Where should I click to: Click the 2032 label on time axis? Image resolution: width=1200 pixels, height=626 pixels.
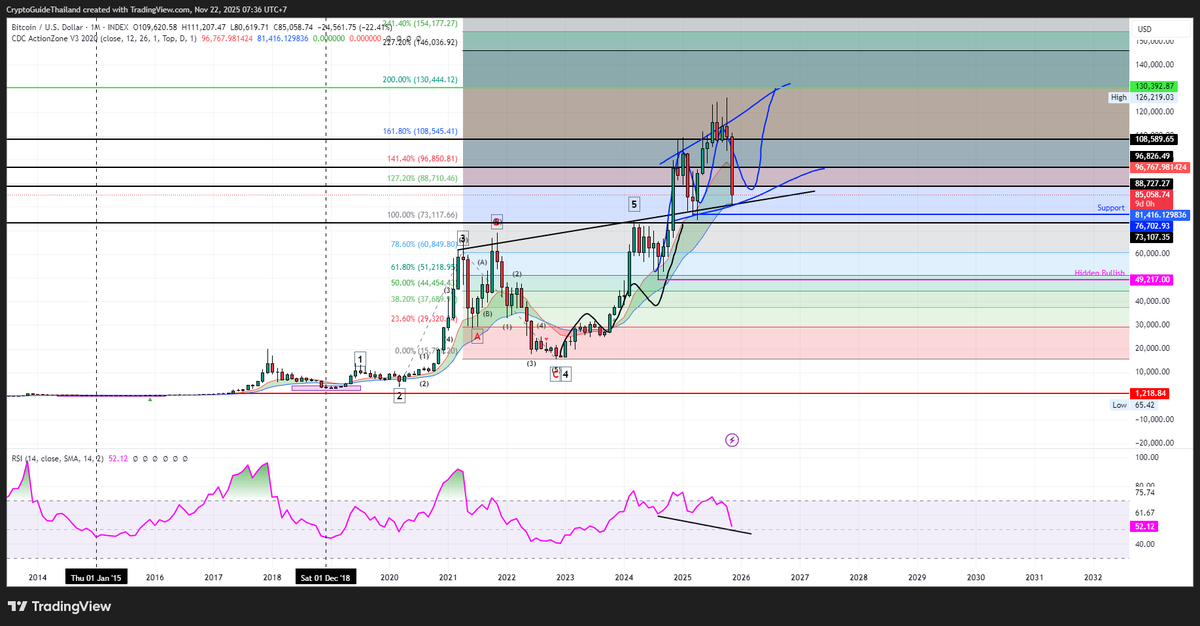[1093, 578]
